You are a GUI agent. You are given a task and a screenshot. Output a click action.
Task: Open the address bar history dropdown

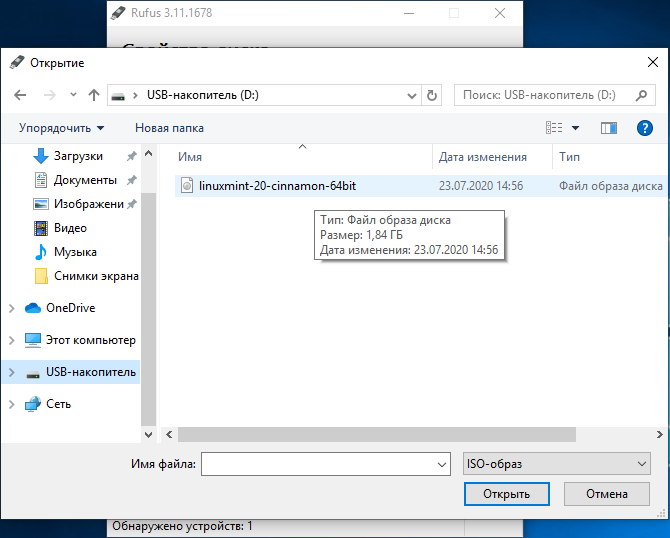click(412, 96)
